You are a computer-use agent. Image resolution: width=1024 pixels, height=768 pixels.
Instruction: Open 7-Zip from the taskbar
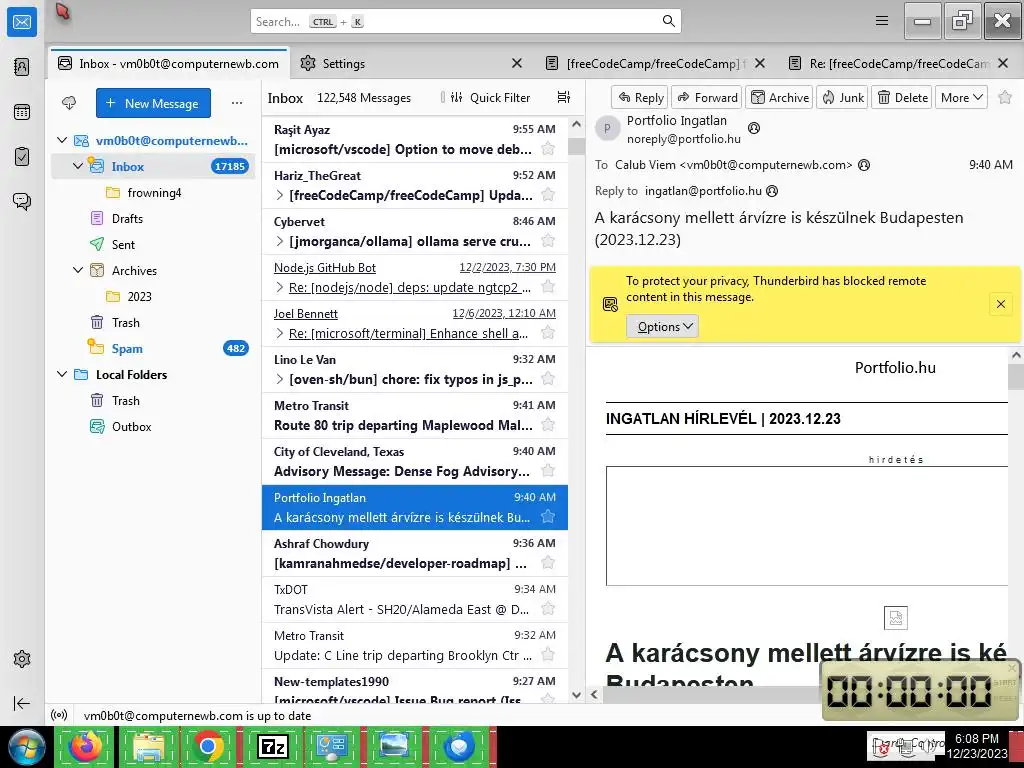273,746
